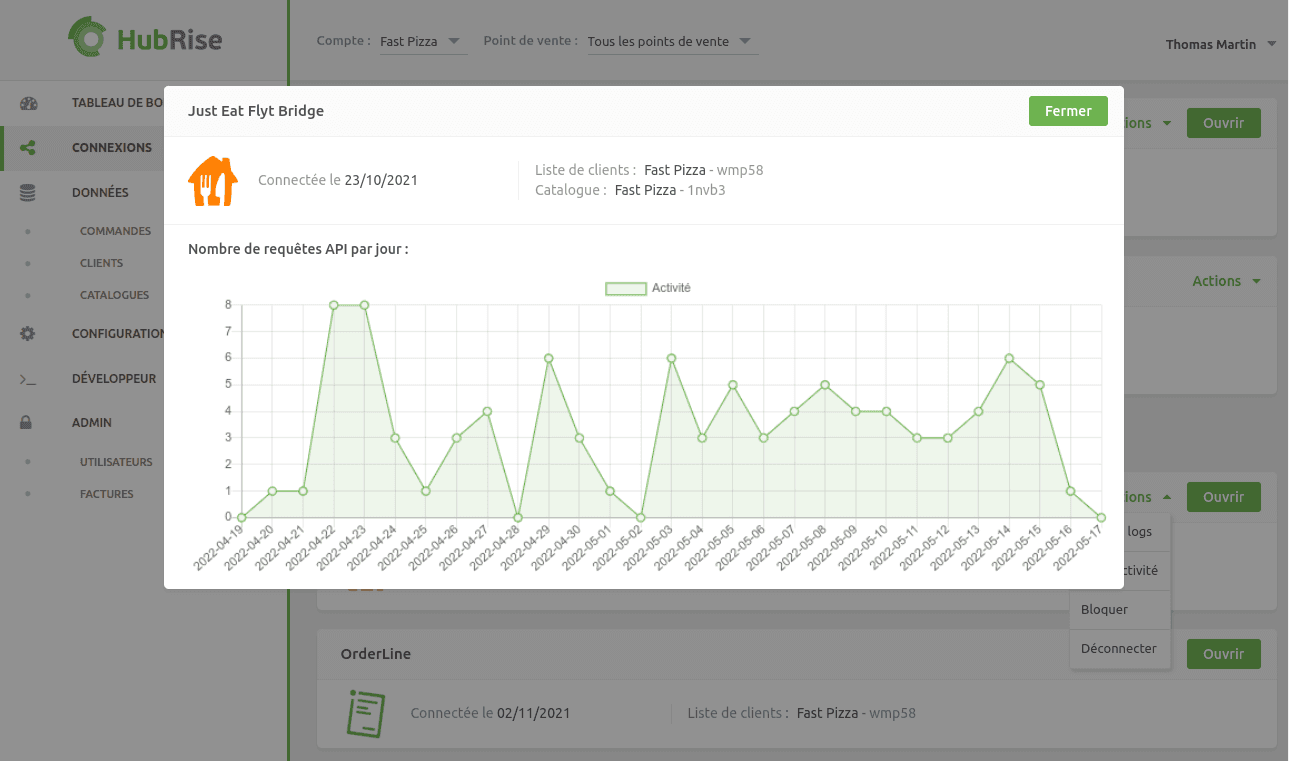Click the dashboard gauge icon in sidebar
Image resolution: width=1289 pixels, height=761 pixels.
tap(28, 103)
